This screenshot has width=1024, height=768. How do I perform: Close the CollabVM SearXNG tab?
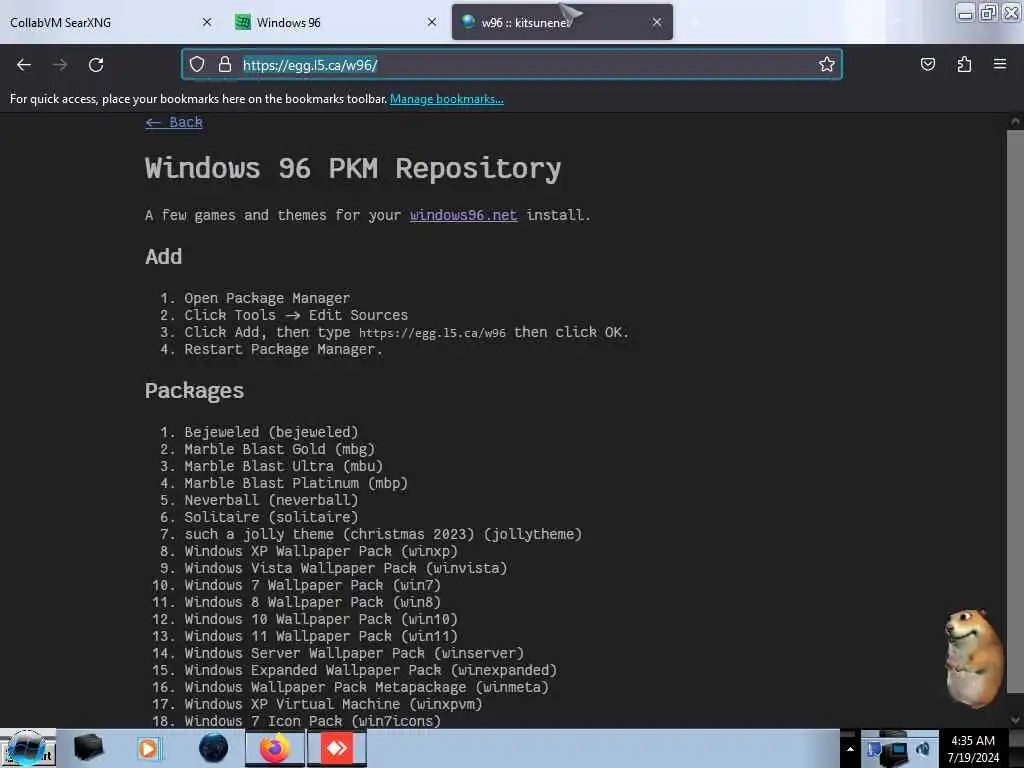click(207, 22)
